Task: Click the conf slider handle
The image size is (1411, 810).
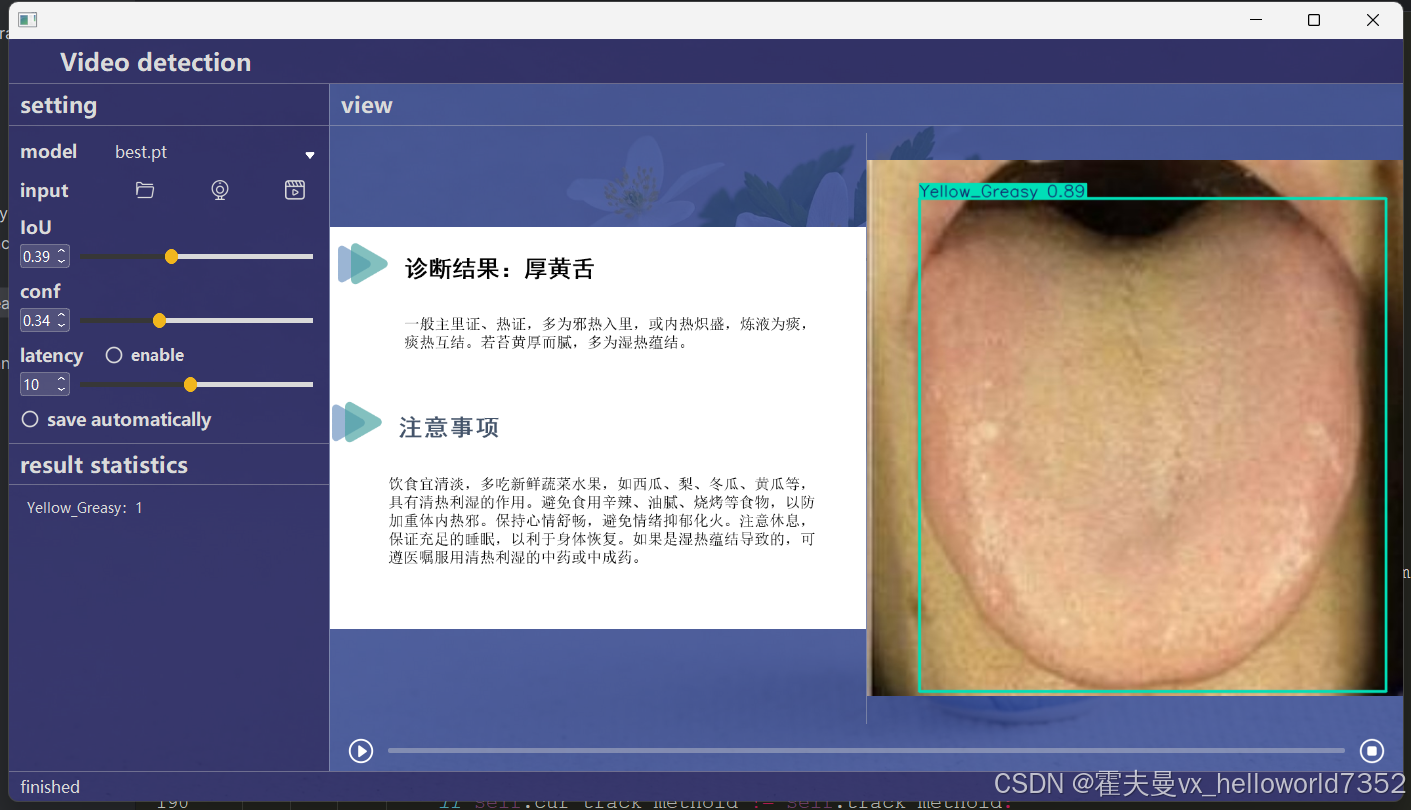Action: pos(159,320)
